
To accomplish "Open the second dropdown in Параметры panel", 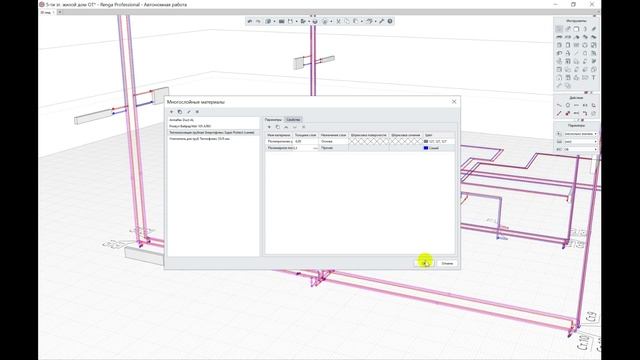I will point(580,142).
